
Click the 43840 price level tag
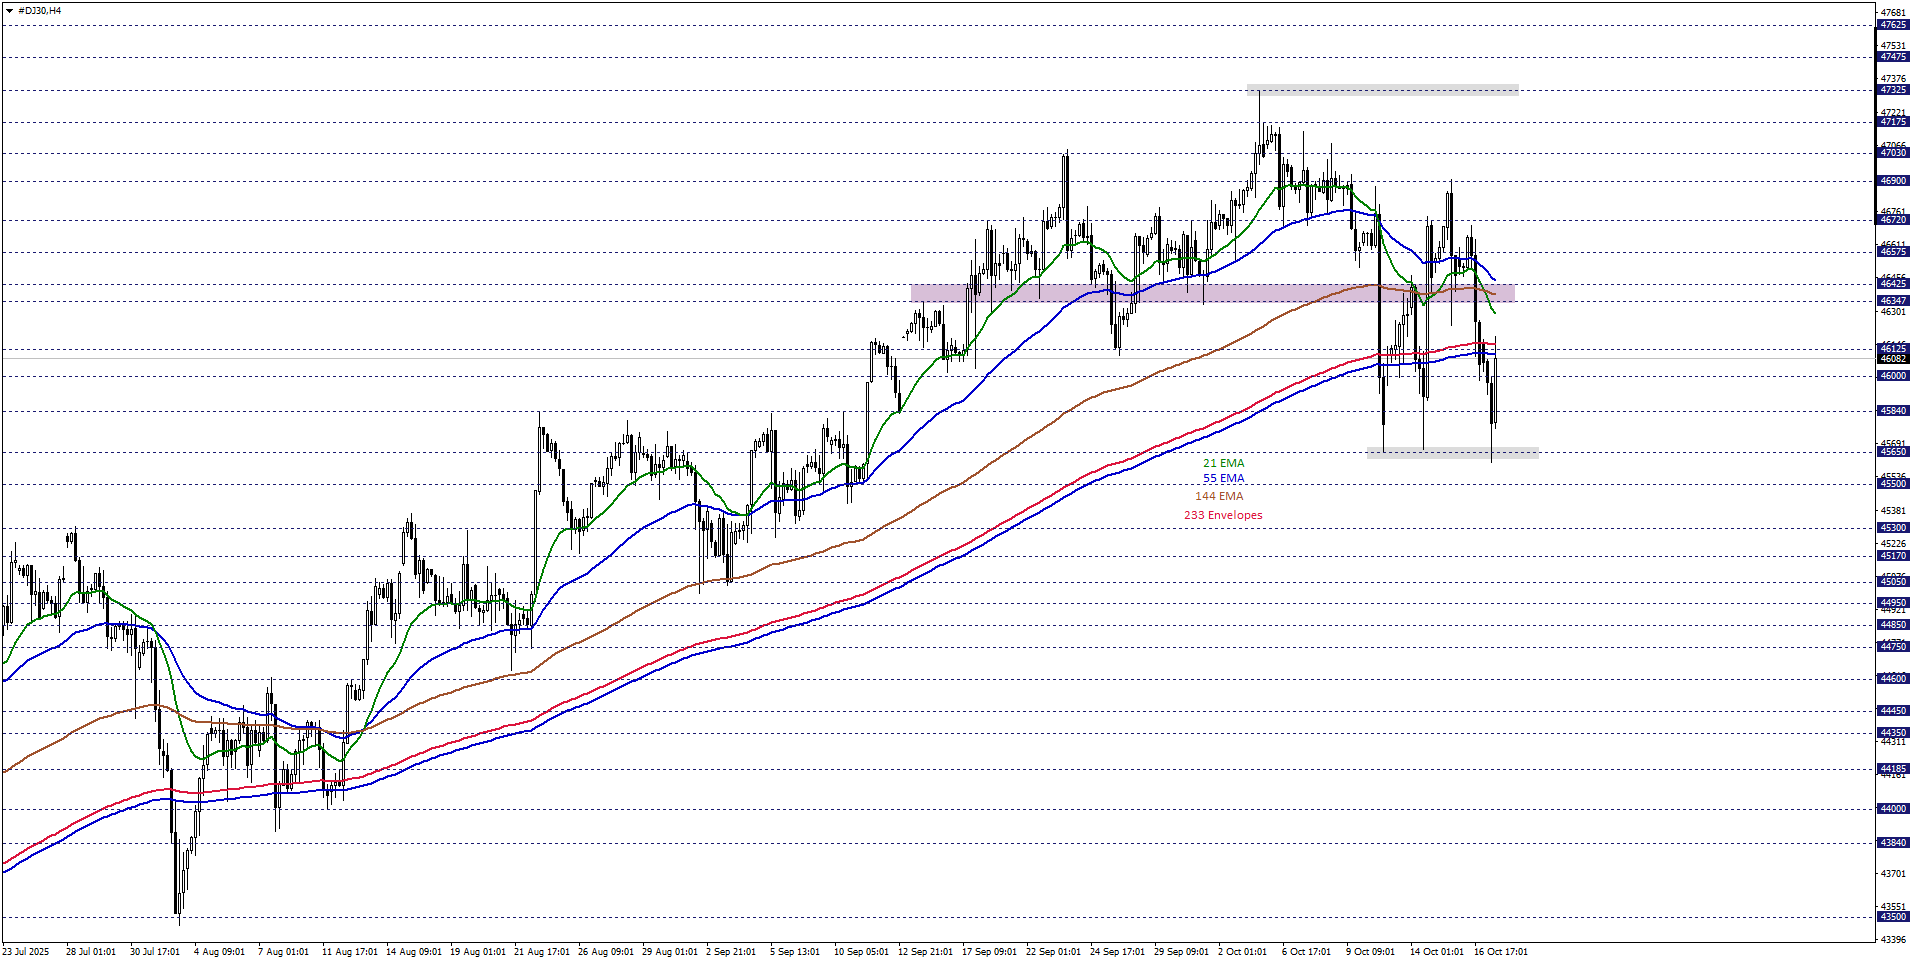[1893, 843]
